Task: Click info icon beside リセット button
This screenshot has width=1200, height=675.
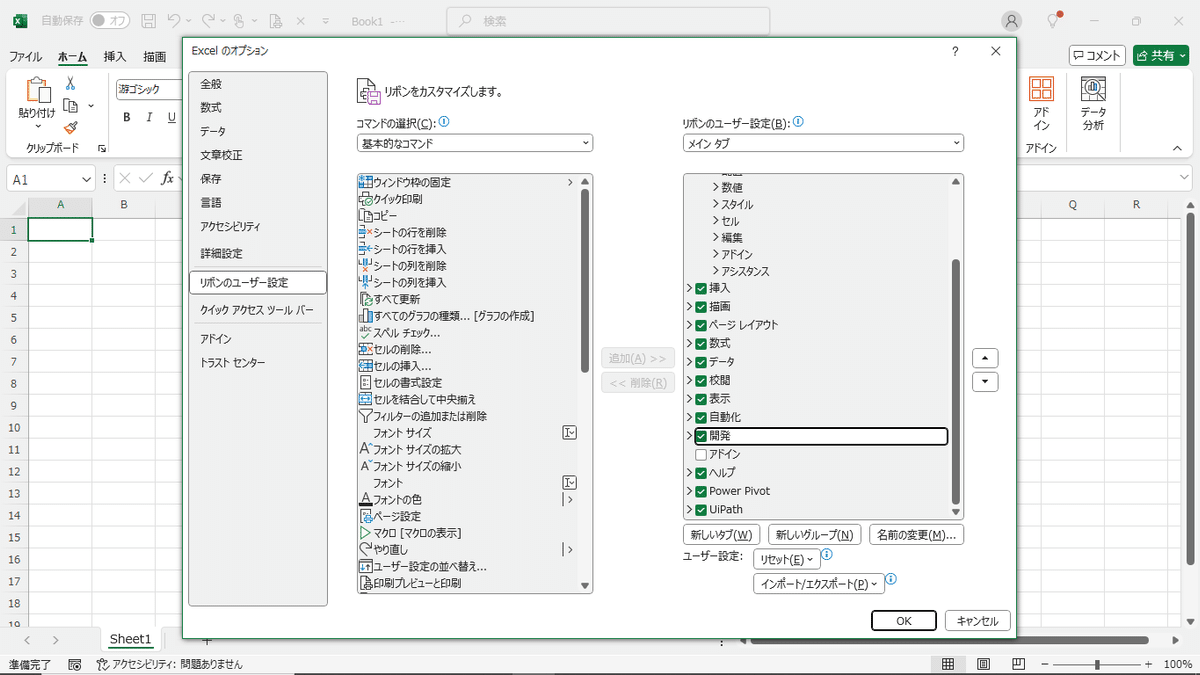Action: click(x=828, y=555)
